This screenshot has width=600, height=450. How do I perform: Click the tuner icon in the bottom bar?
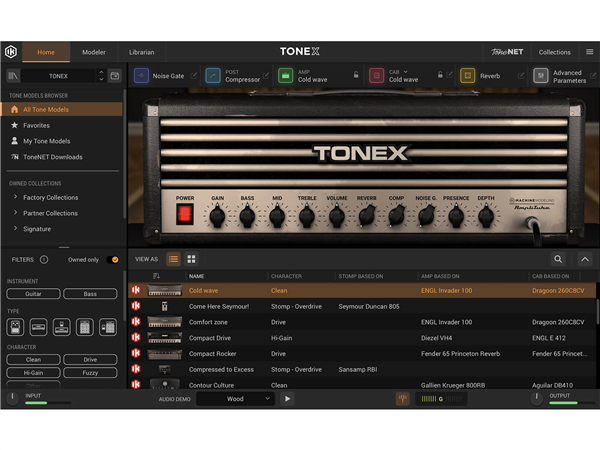coord(403,398)
